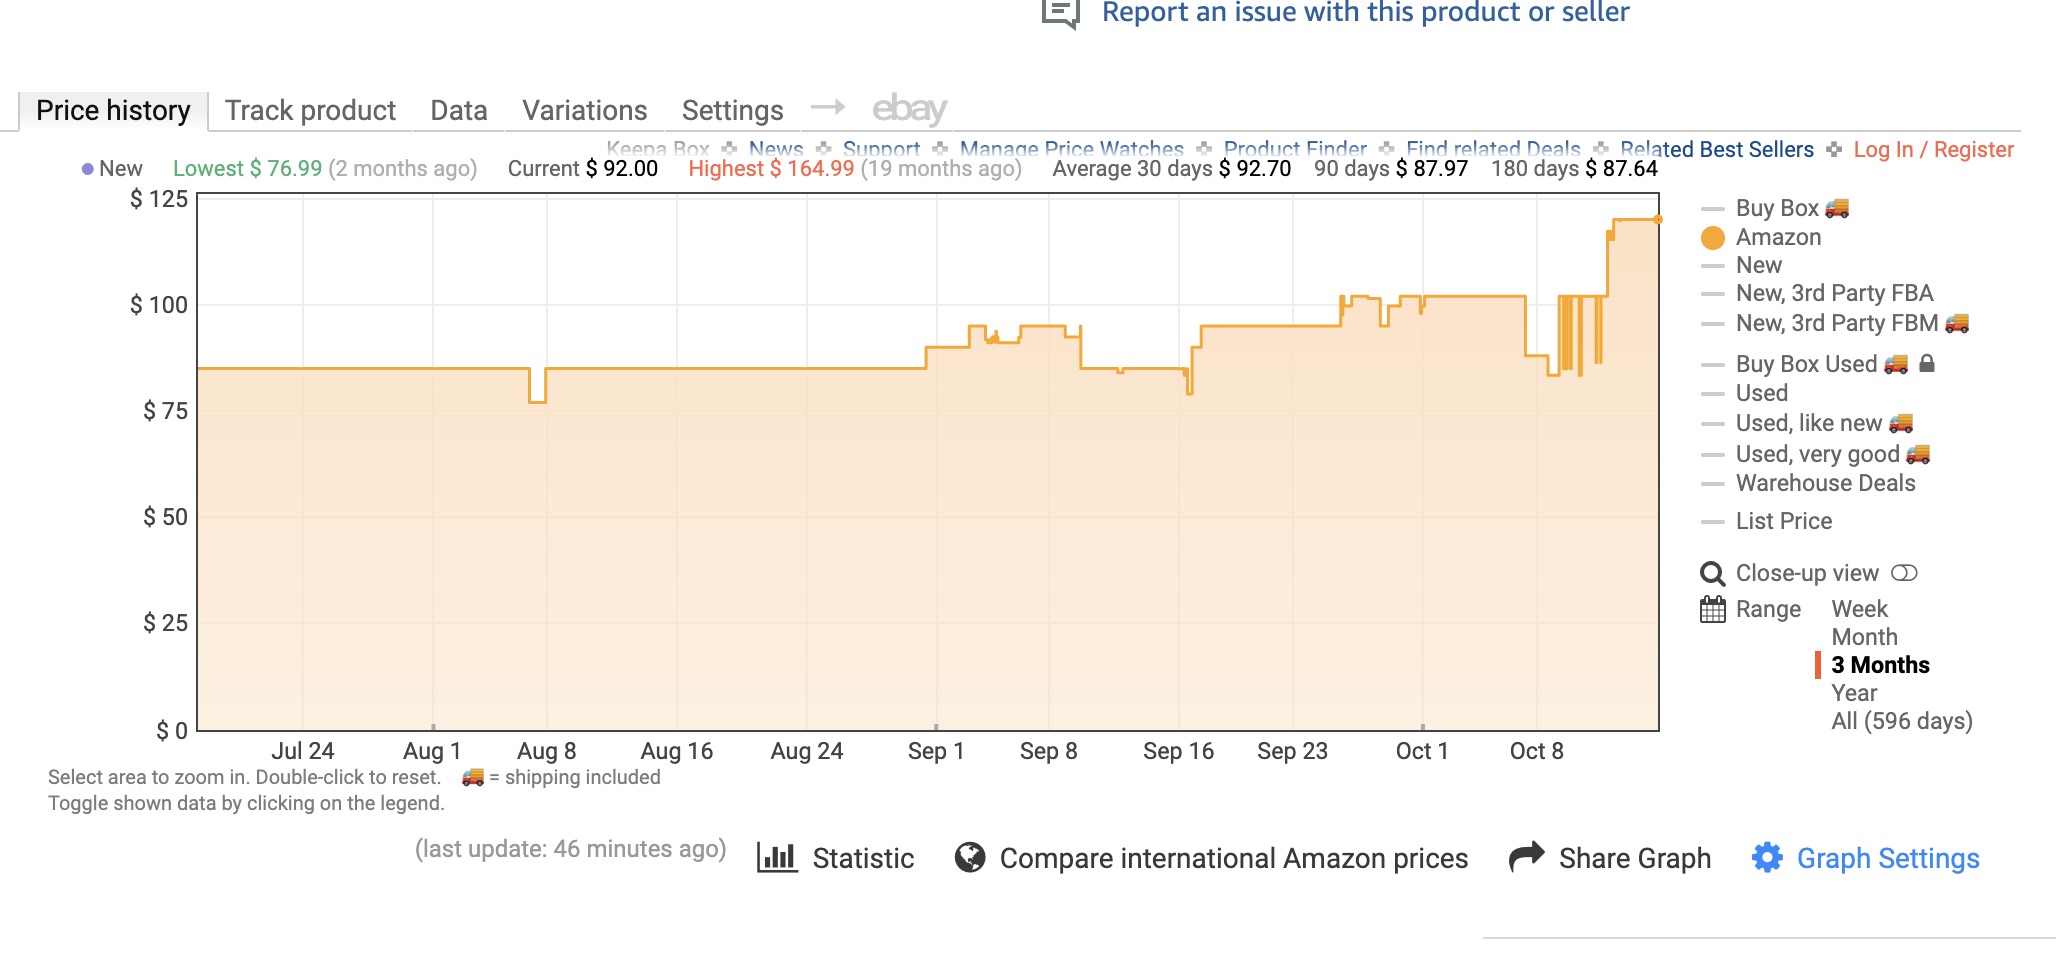Click the report issue speech bubble icon
Screen dimensions: 2056x970
pyautogui.click(x=1060, y=14)
